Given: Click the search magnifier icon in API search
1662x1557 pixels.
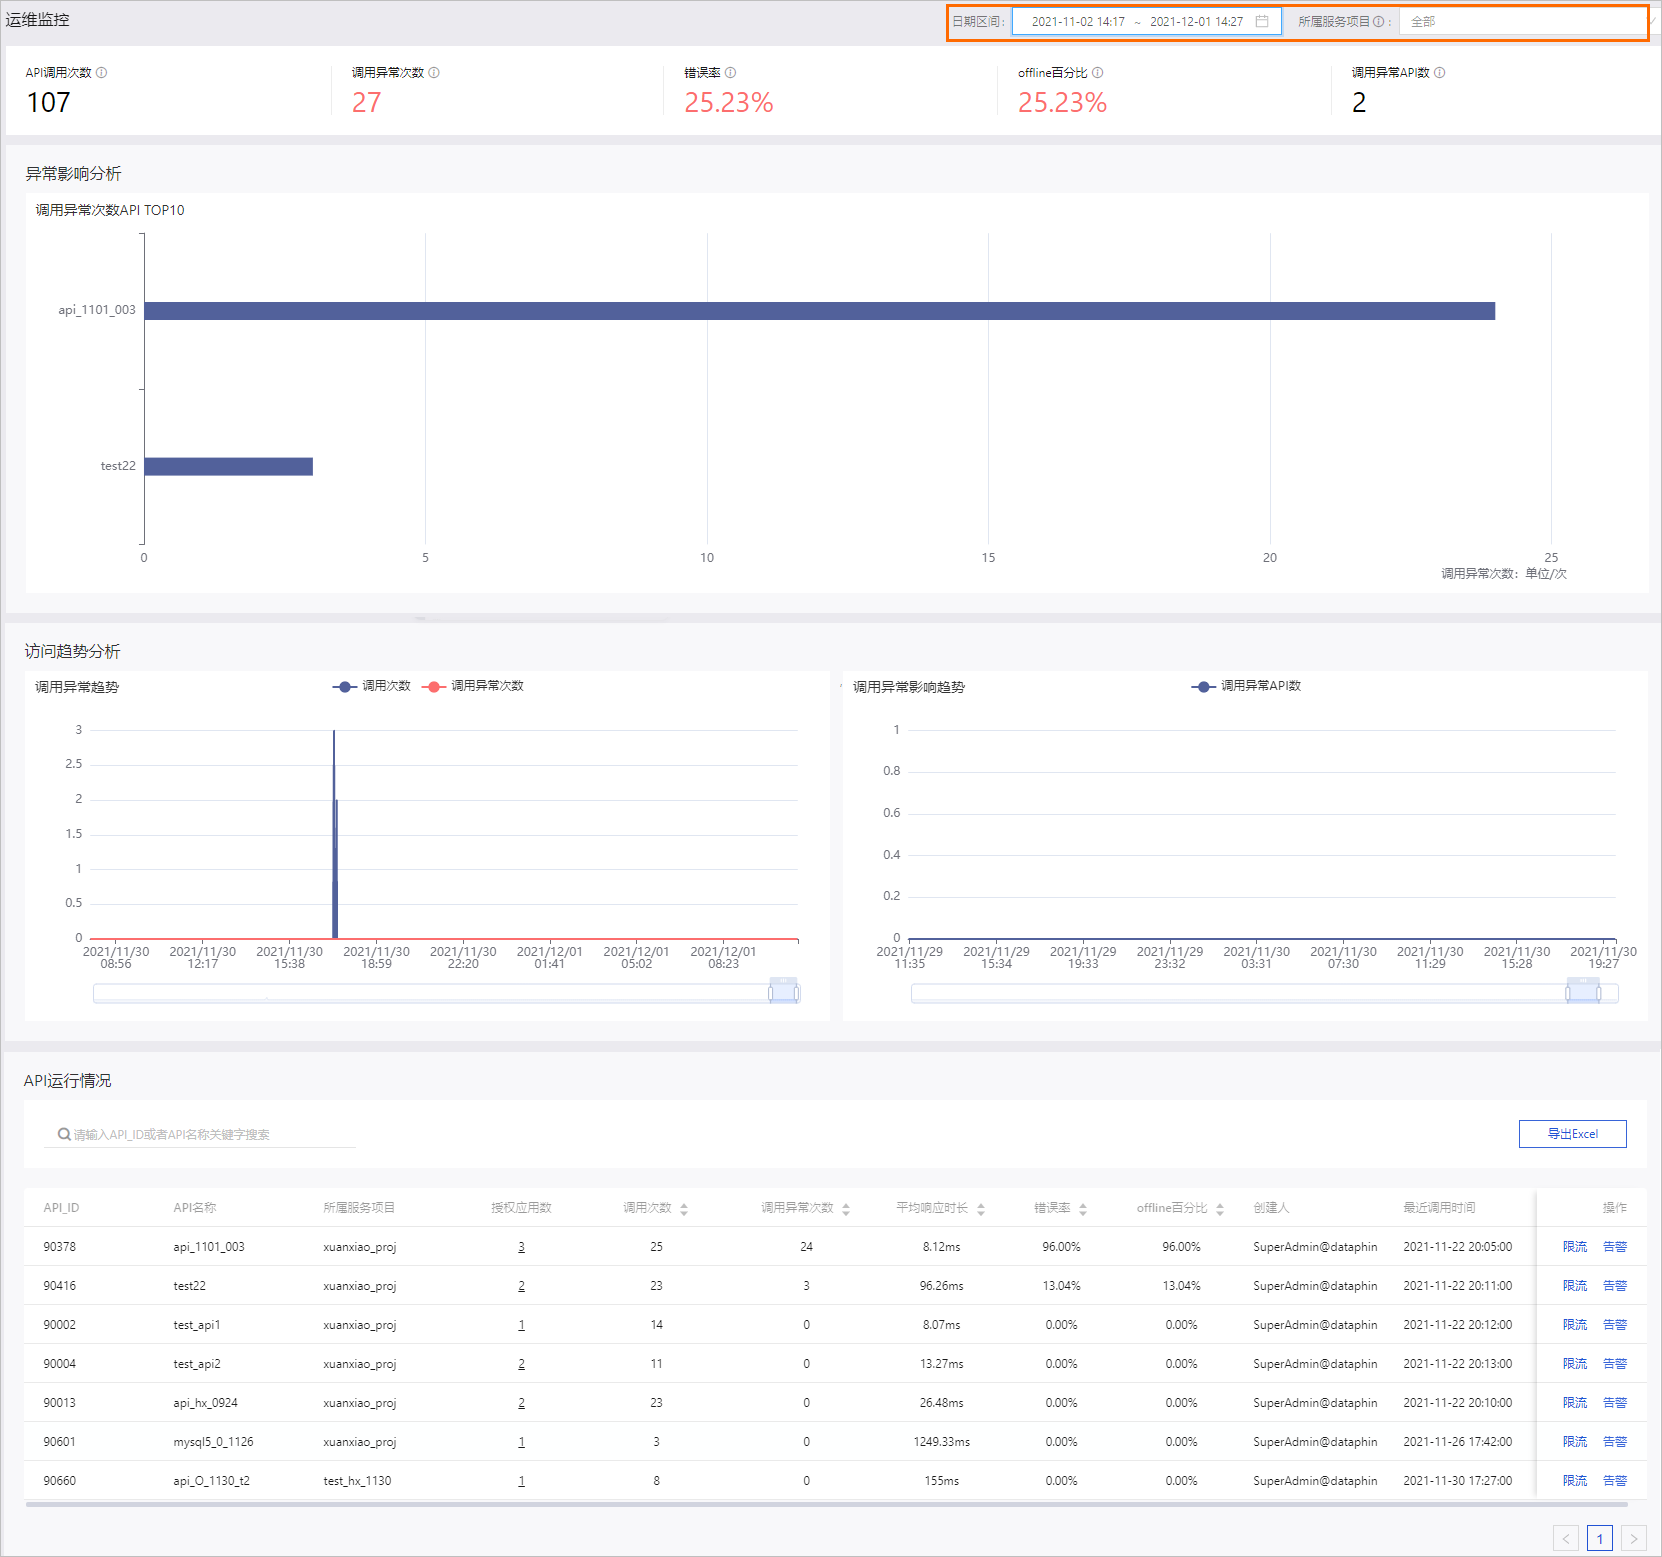Looking at the screenshot, I should (64, 1134).
